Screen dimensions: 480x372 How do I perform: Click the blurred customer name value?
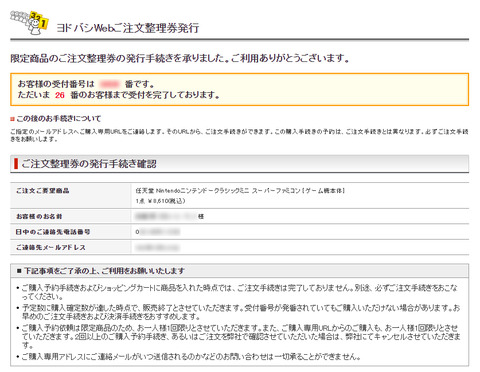[x=166, y=216]
